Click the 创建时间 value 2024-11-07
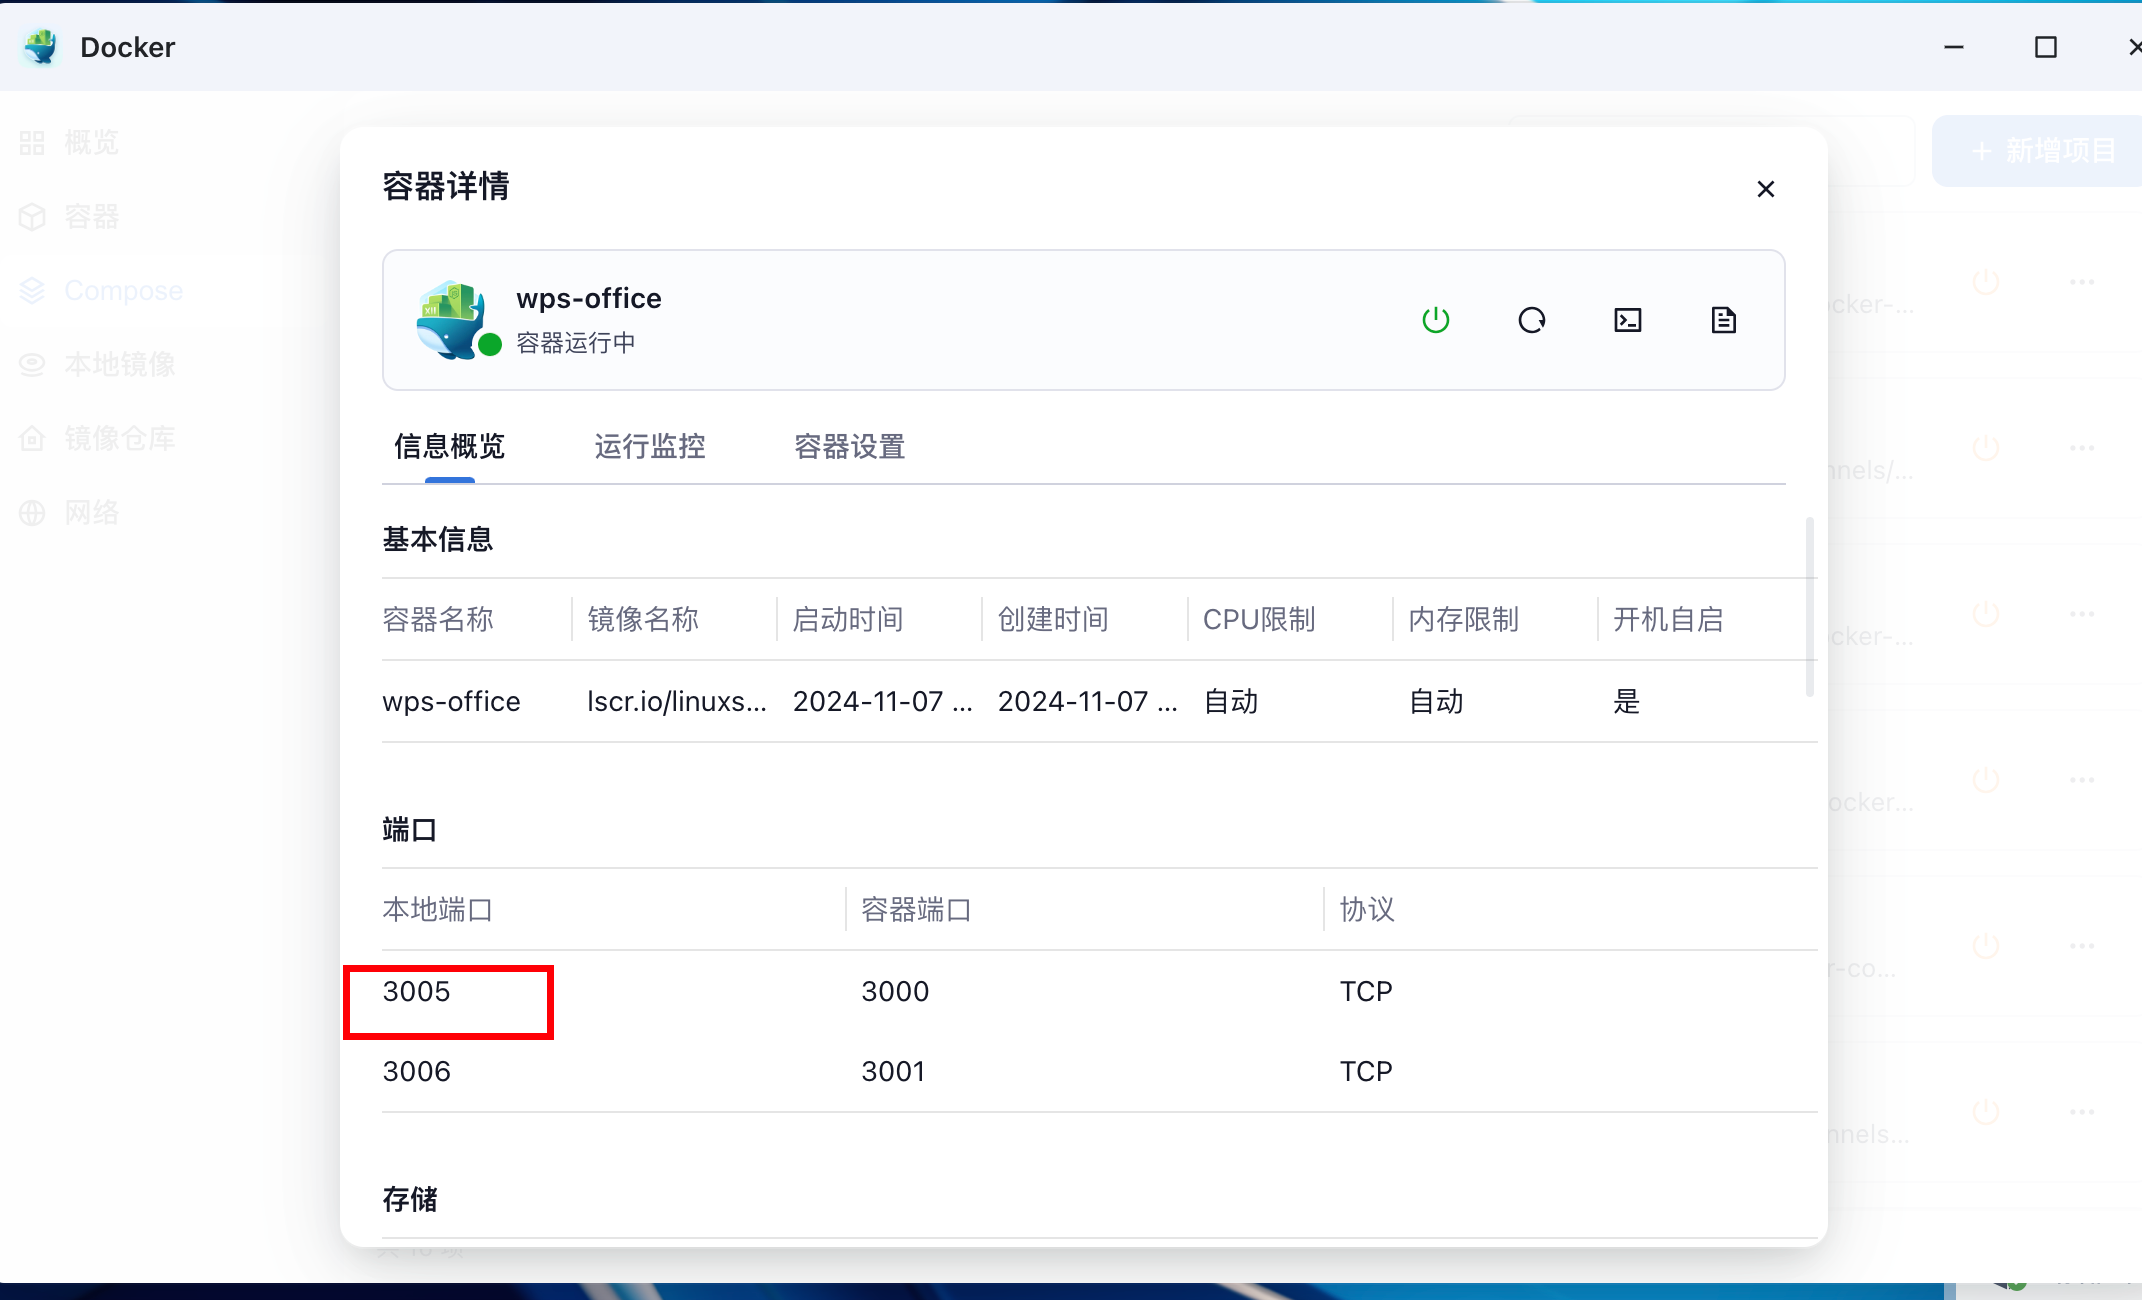The height and width of the screenshot is (1300, 2142). 1087,701
